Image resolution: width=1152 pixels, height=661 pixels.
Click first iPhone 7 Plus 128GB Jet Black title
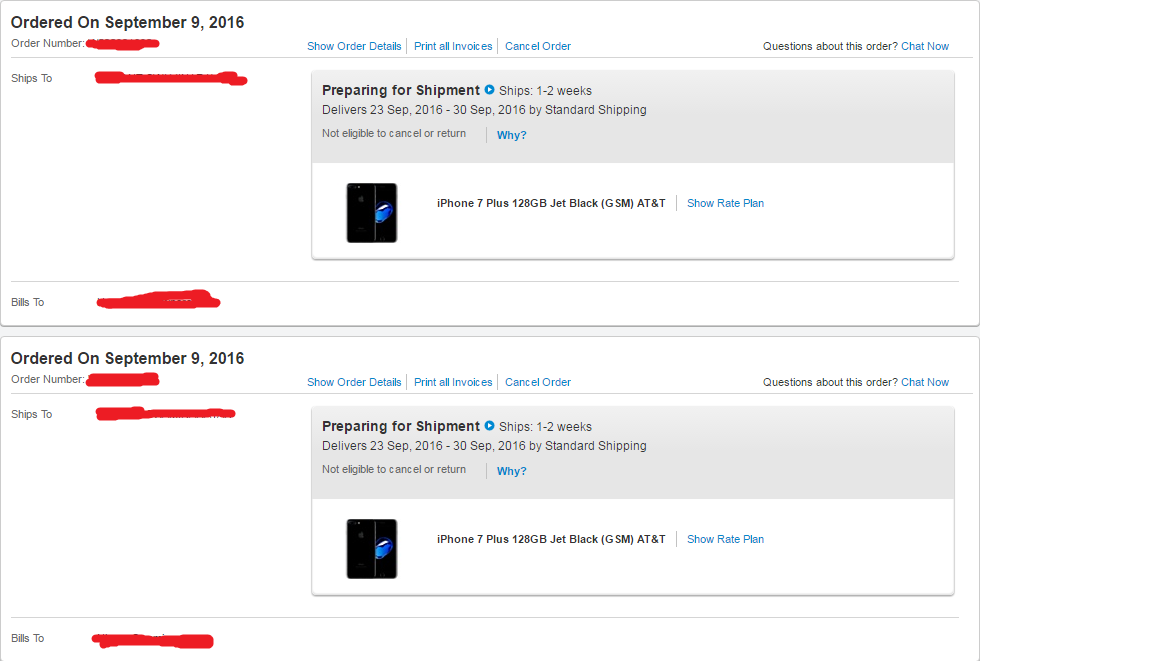click(551, 203)
